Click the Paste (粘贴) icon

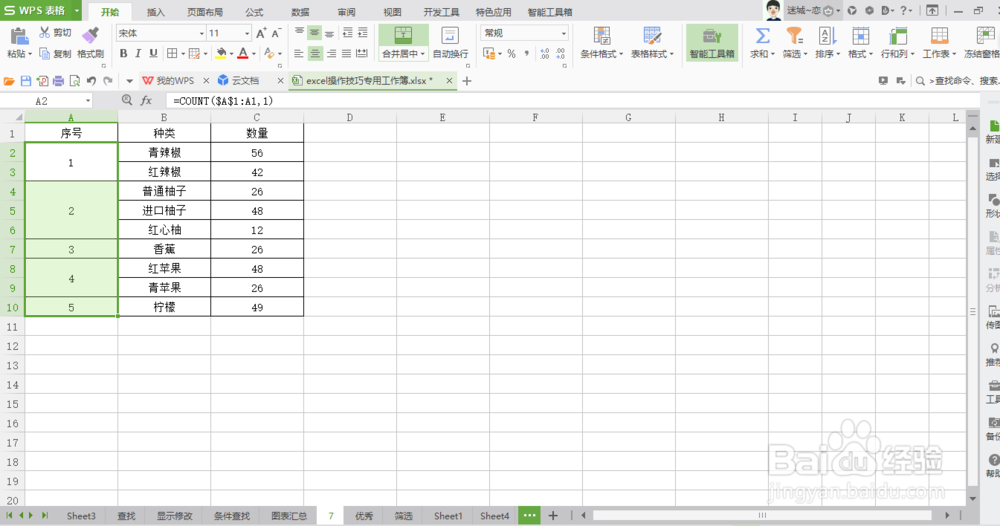point(19,36)
